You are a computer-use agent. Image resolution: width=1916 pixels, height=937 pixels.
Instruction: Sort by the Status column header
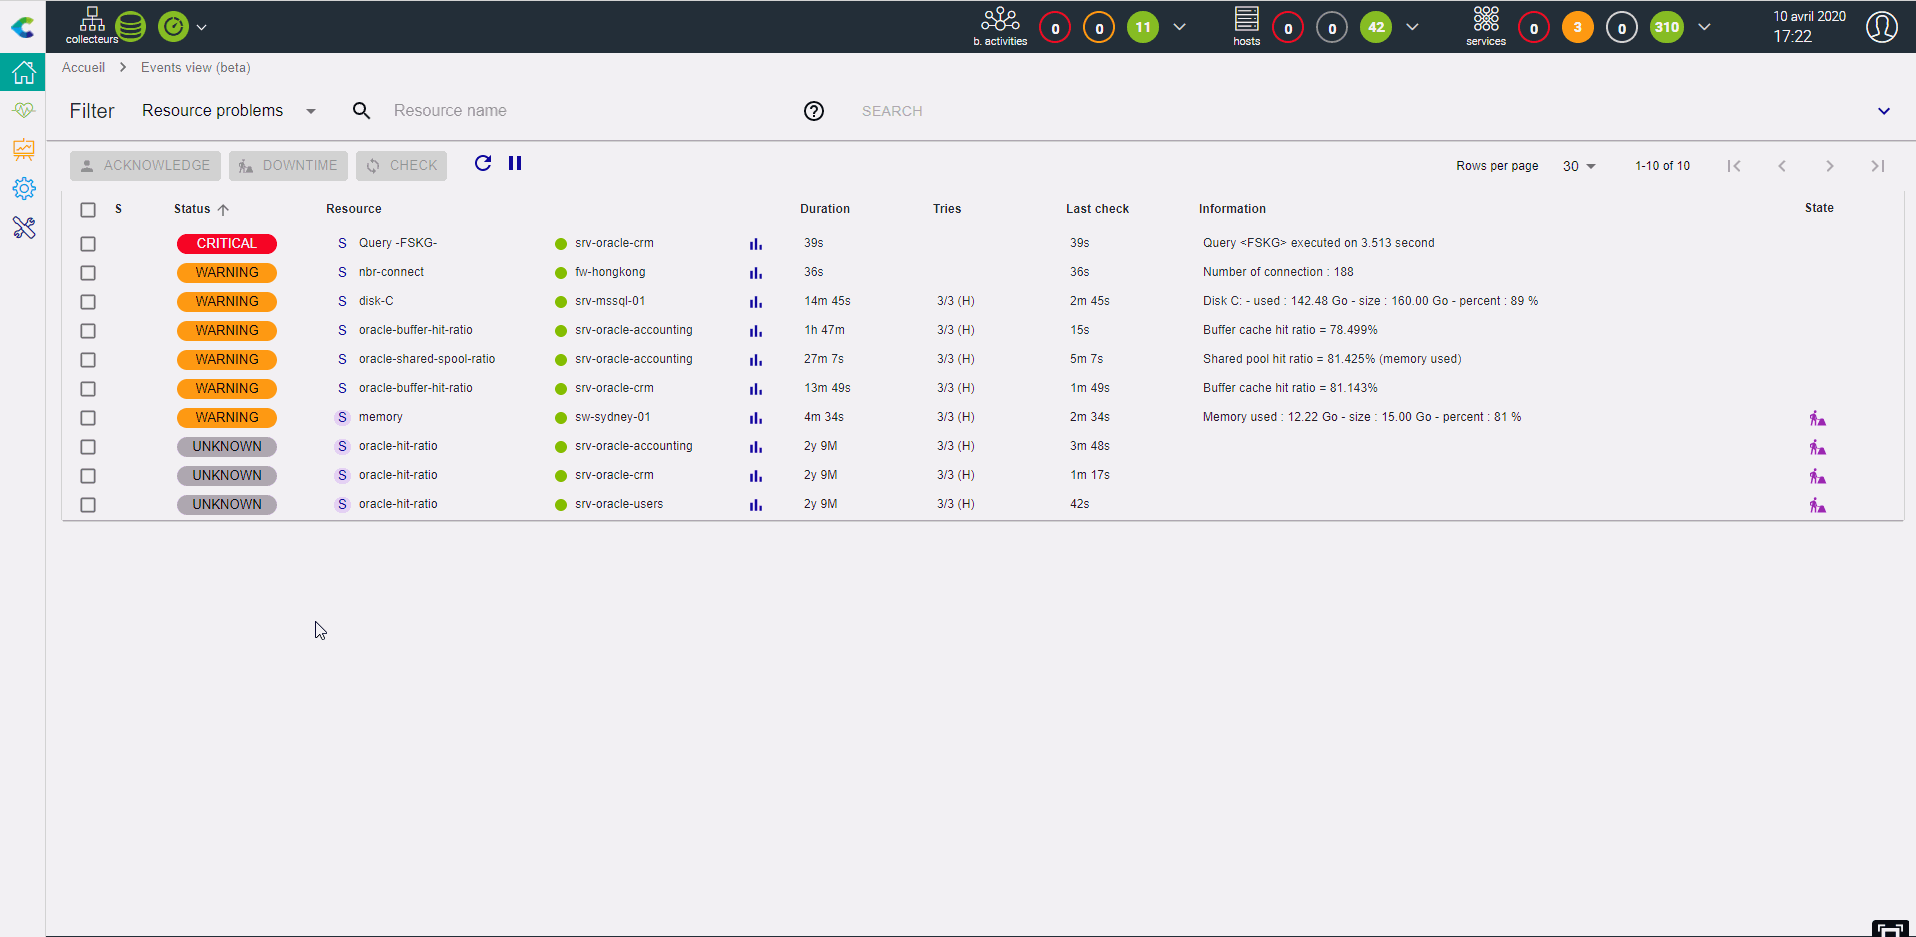pos(201,209)
